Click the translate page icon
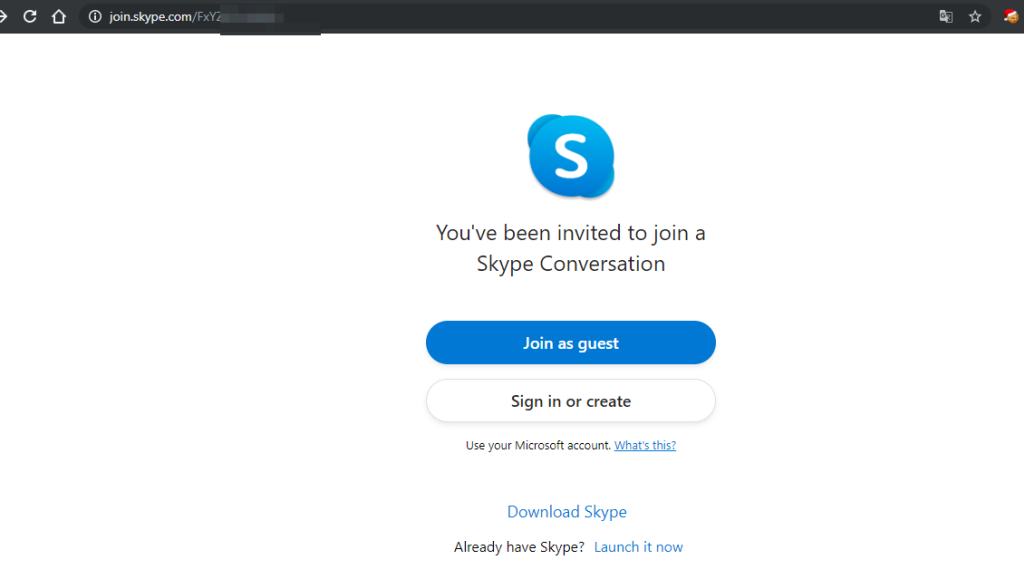Viewport: 1024px width, 579px height. [946, 16]
